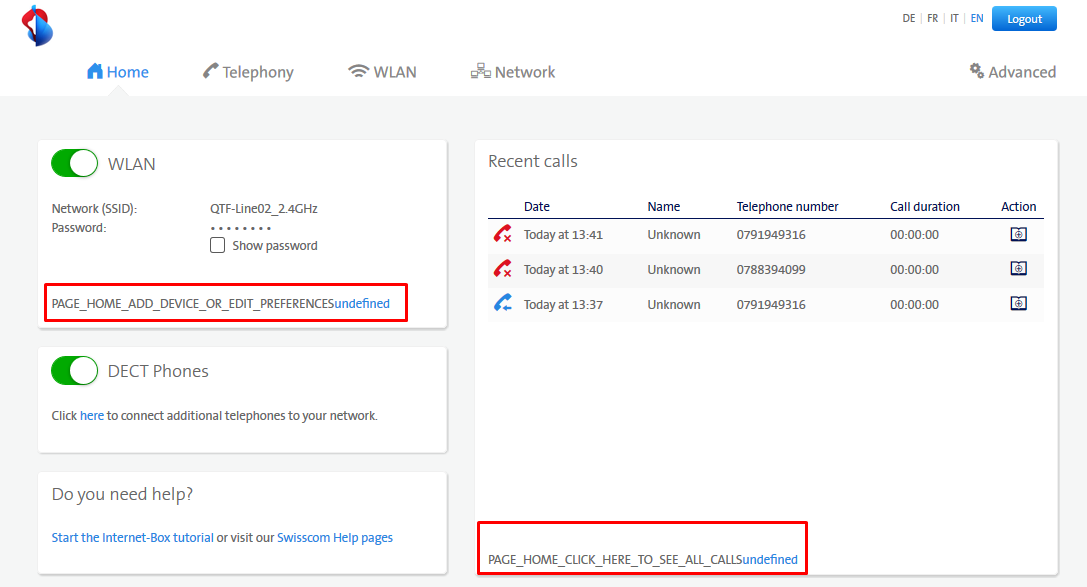The width and height of the screenshot is (1087, 587).
Task: Toggle the WLAN switch off
Action: tap(75, 164)
